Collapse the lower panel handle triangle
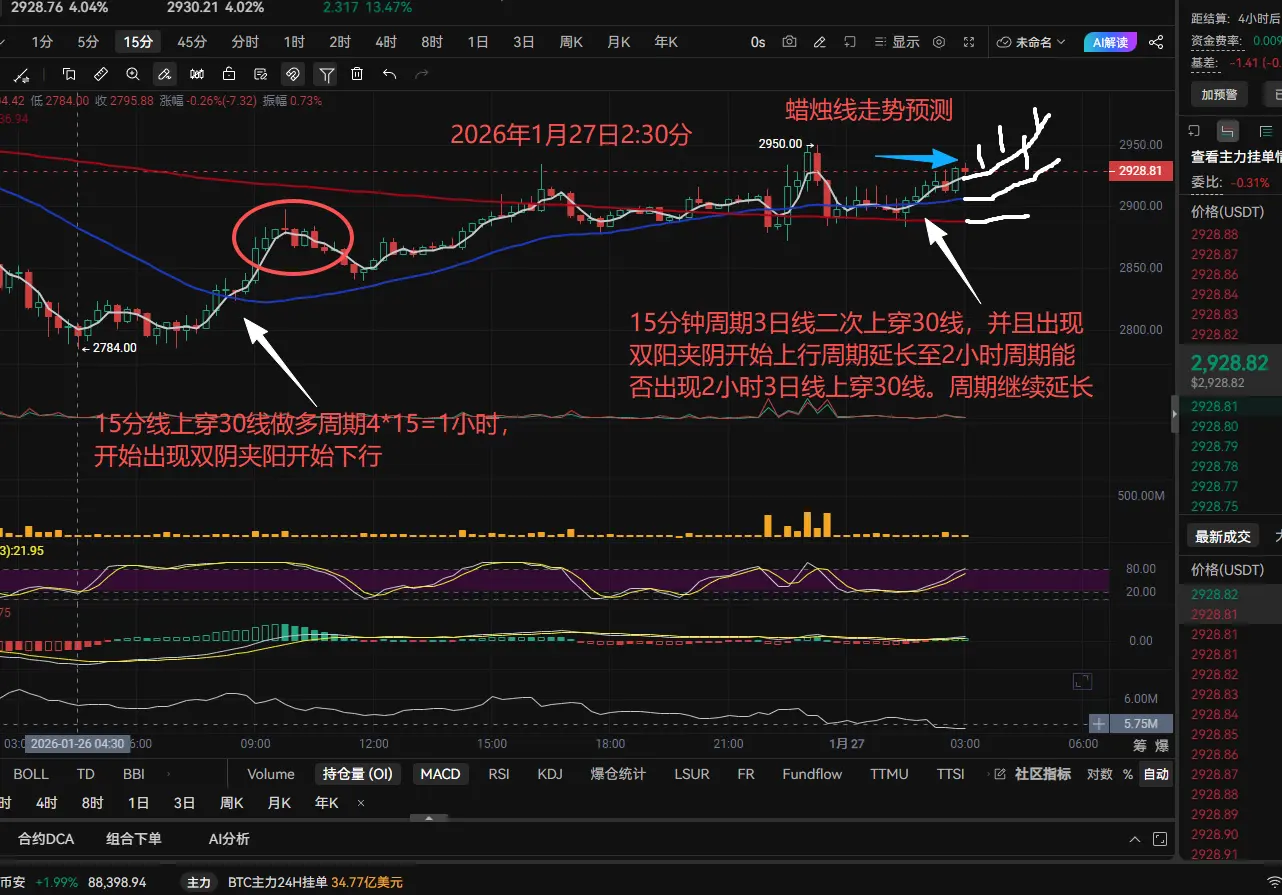1282x895 pixels. tap(430, 818)
